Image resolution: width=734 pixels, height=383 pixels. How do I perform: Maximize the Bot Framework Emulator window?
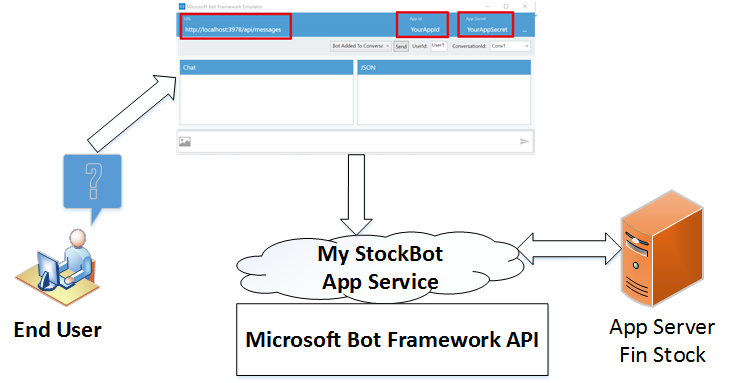click(506, 7)
